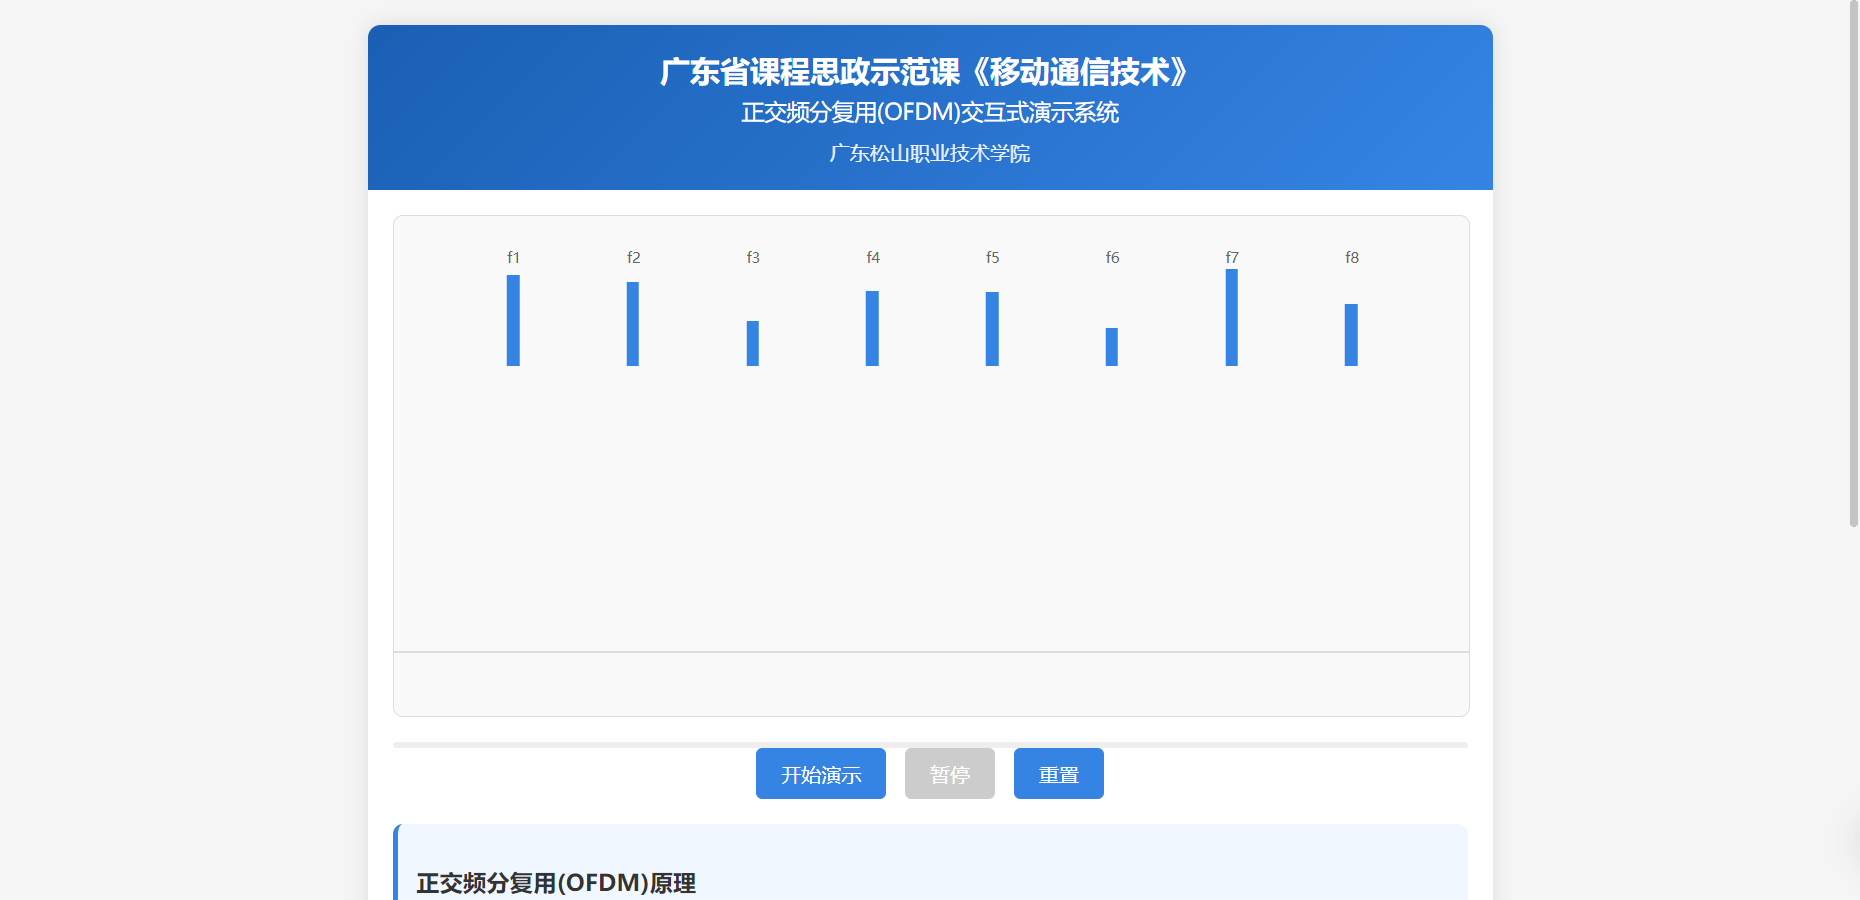Reset the demo with 重置 button
This screenshot has height=900, width=1860.
pyautogui.click(x=1058, y=774)
